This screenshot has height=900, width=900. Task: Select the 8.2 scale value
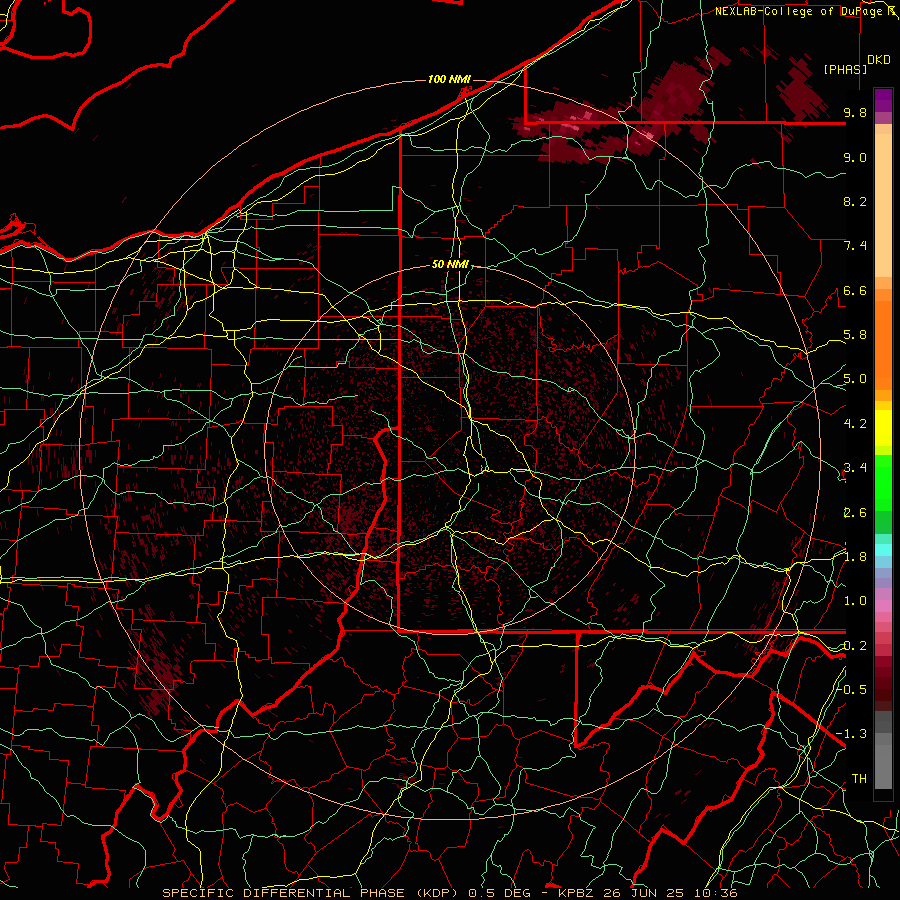855,201
